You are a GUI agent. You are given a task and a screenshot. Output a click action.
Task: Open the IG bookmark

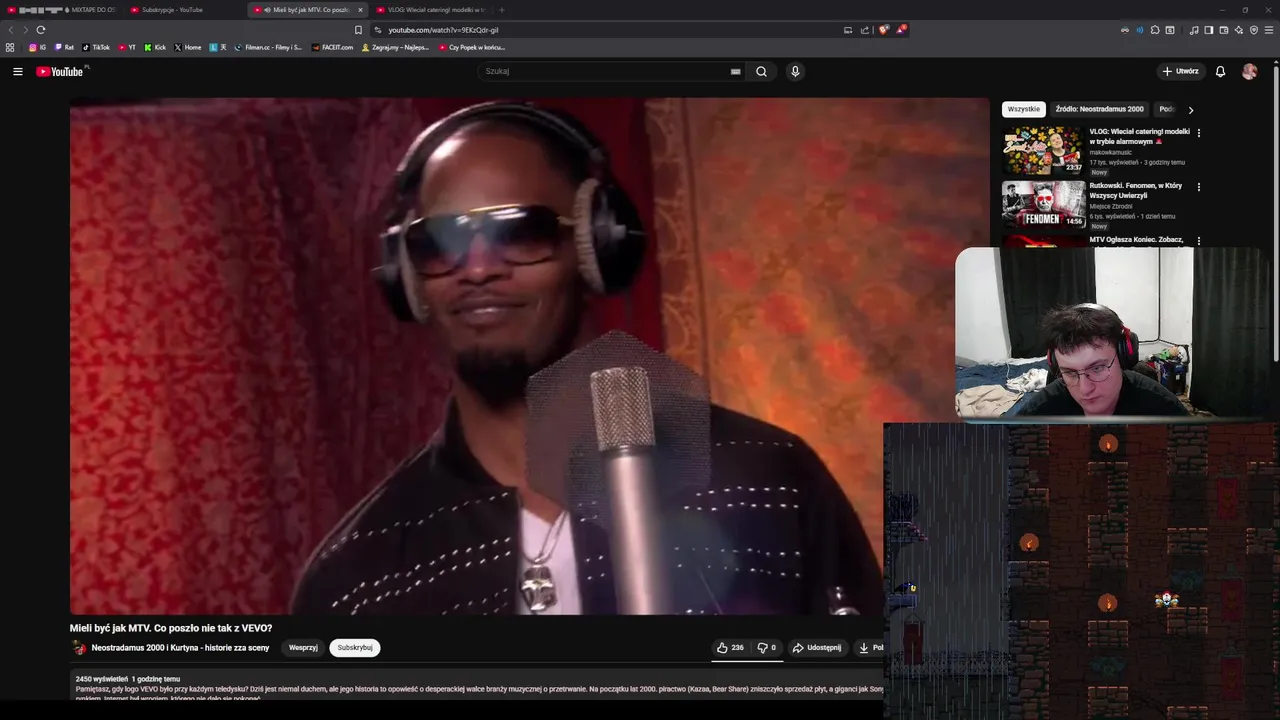(37, 47)
